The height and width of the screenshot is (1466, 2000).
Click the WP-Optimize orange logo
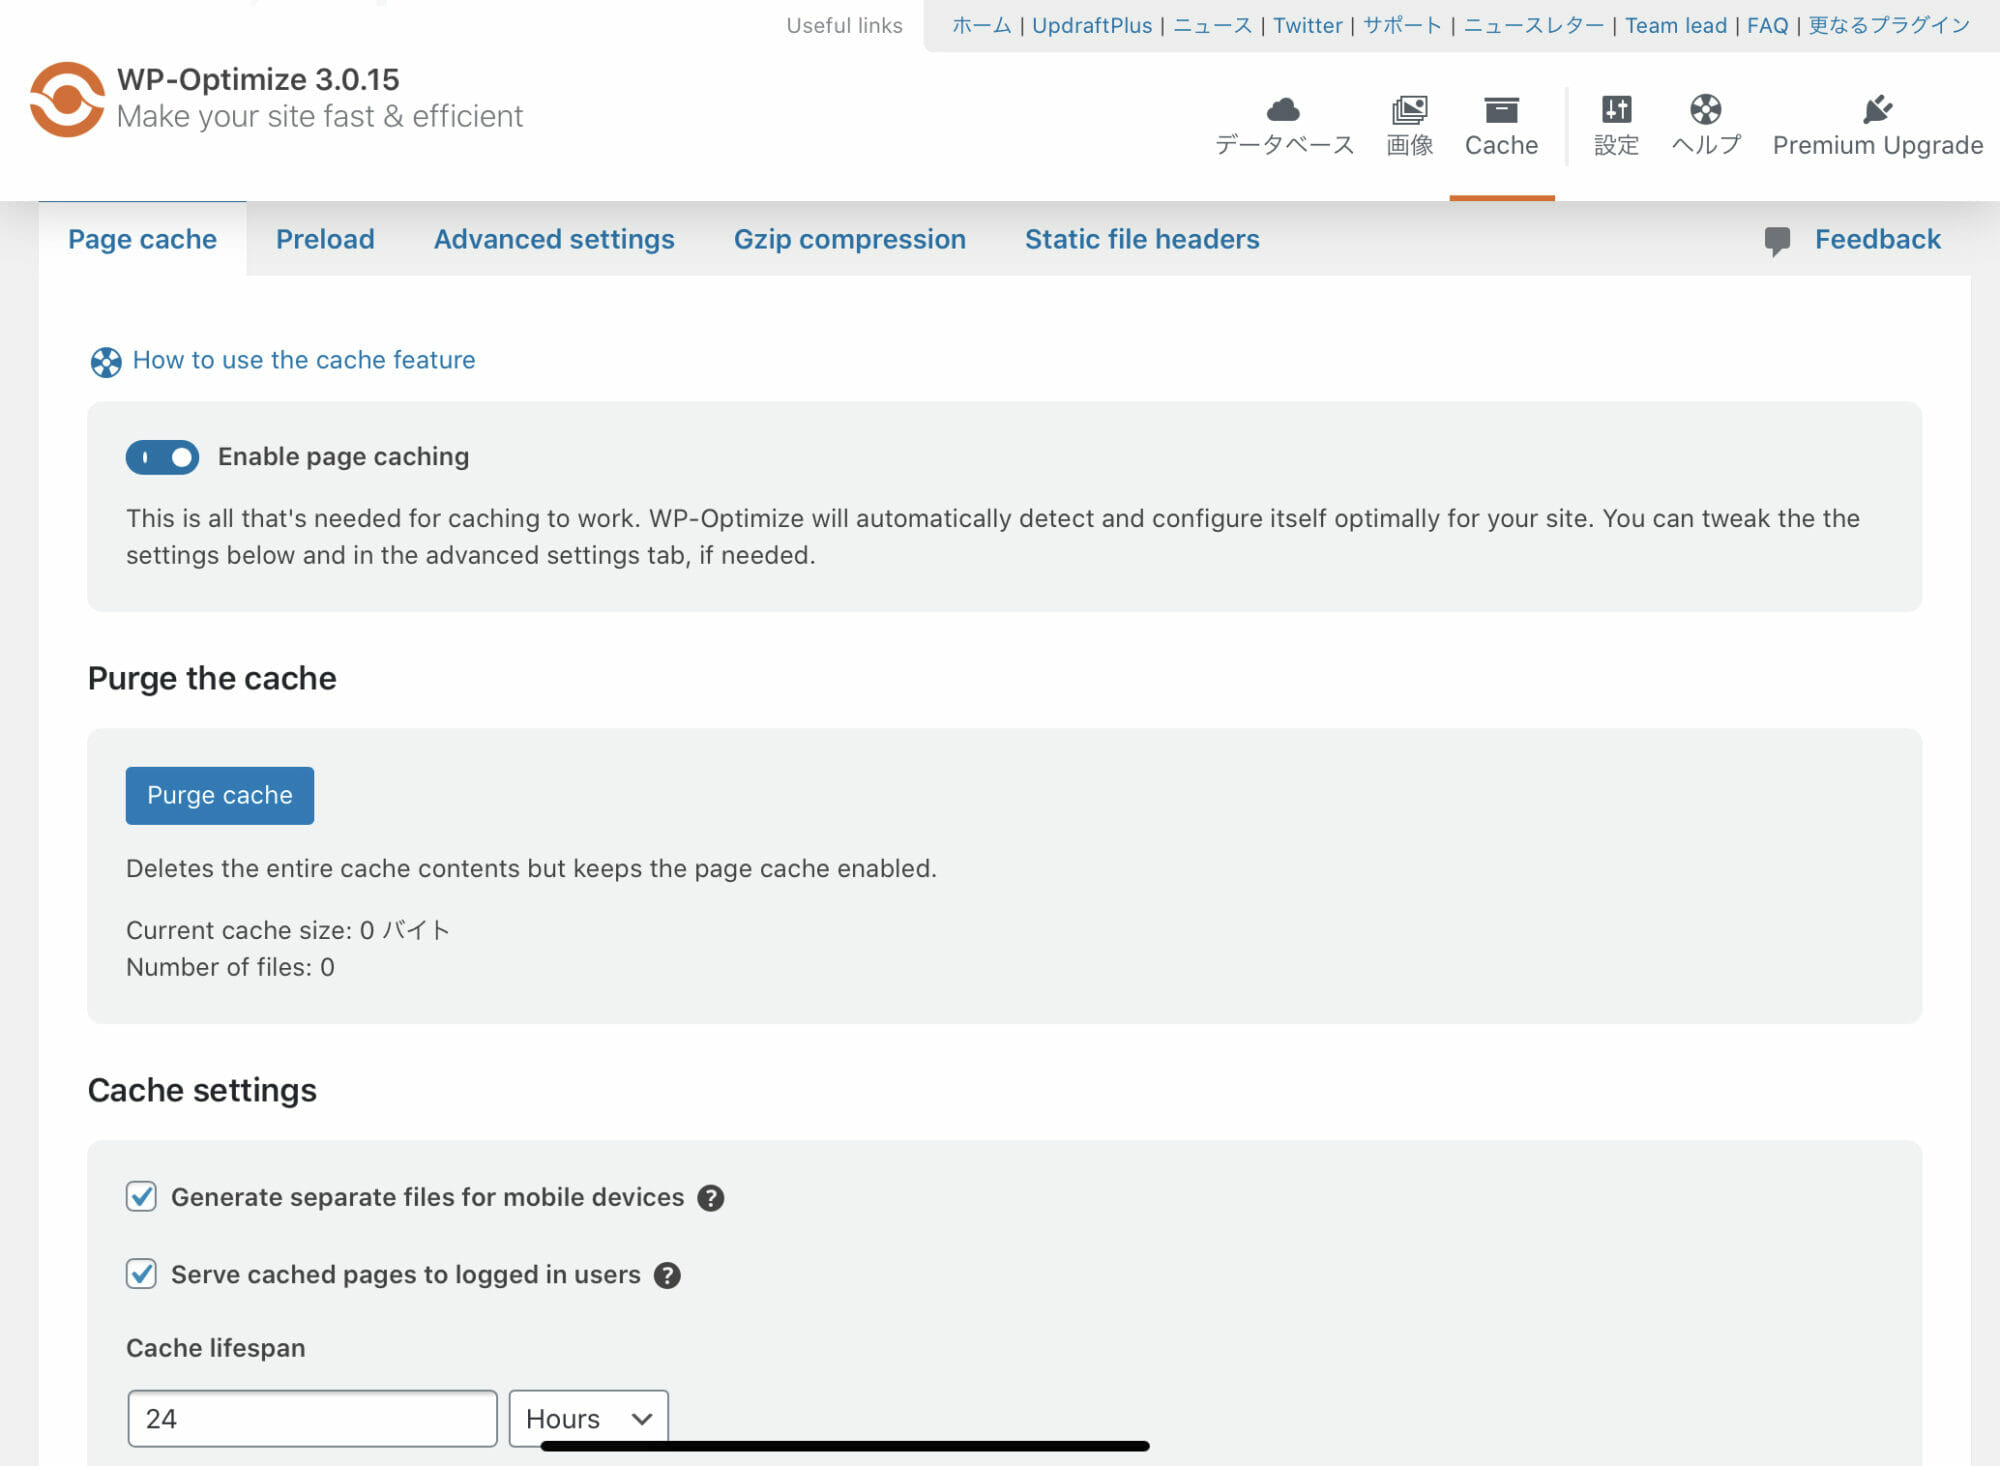point(67,99)
